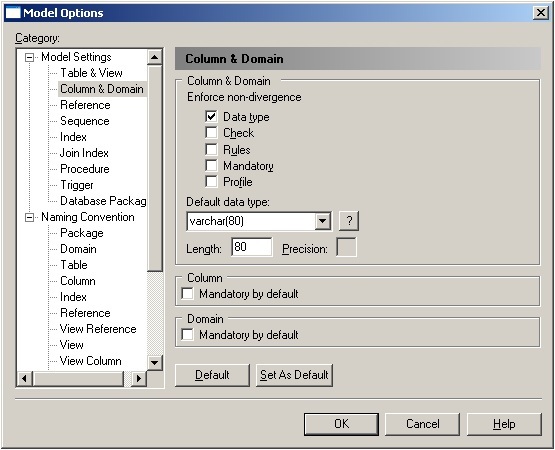This screenshot has width=555, height=450.
Task: Select Table under Naming Convention
Action: [74, 265]
